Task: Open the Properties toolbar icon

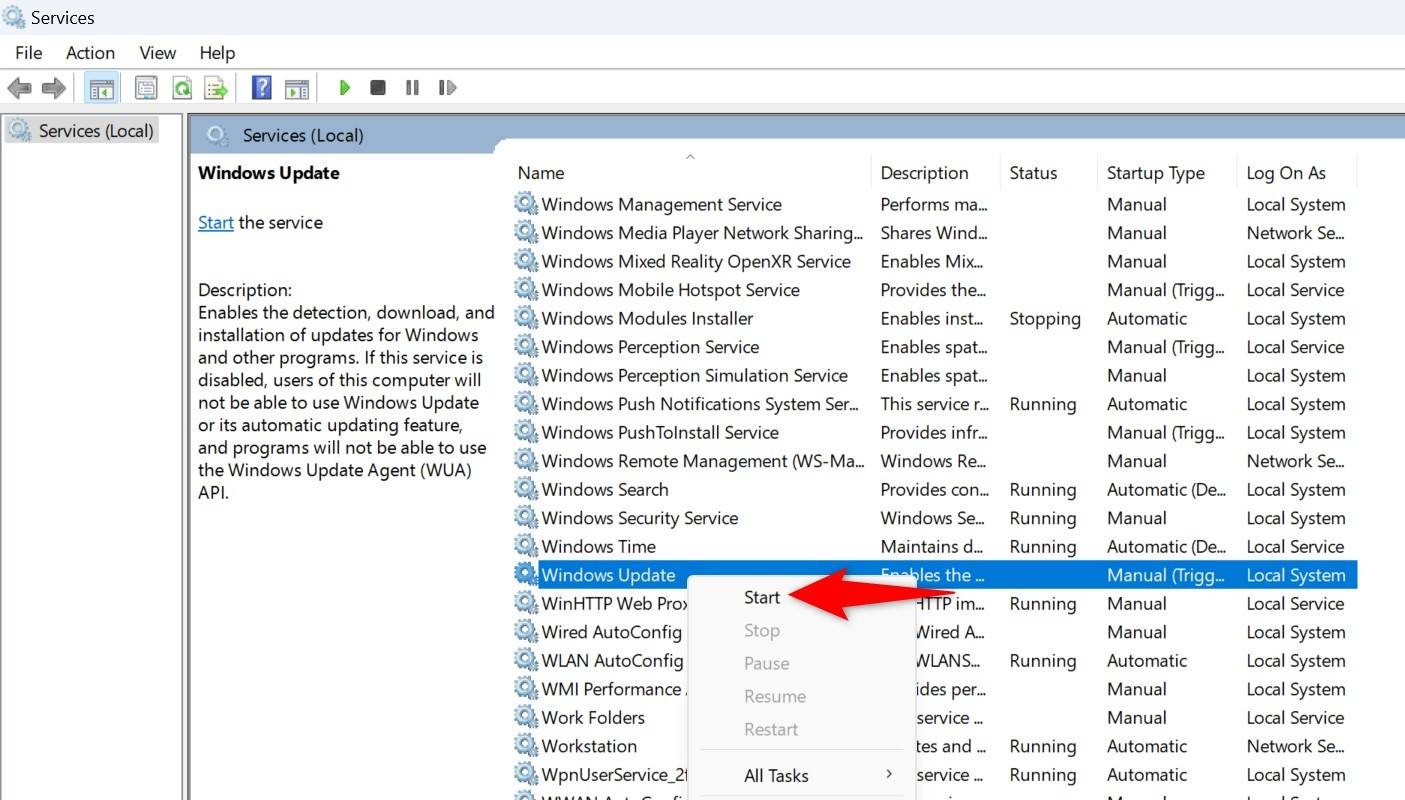Action: [146, 88]
